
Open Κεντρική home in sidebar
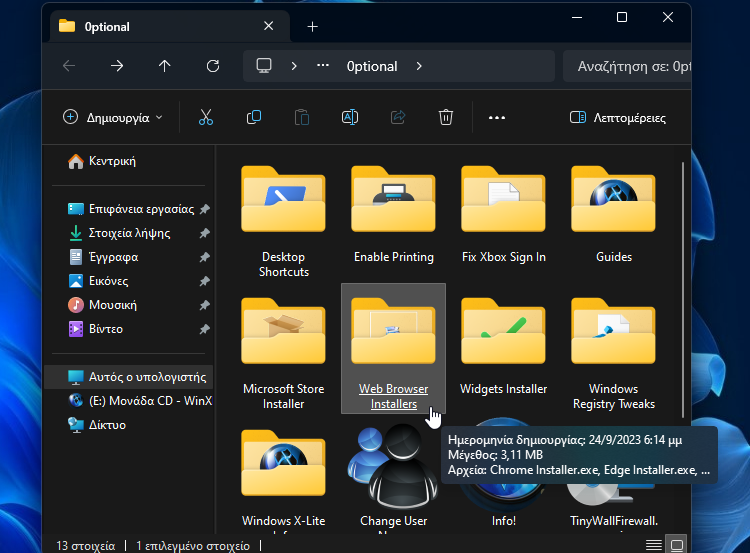tap(101, 161)
